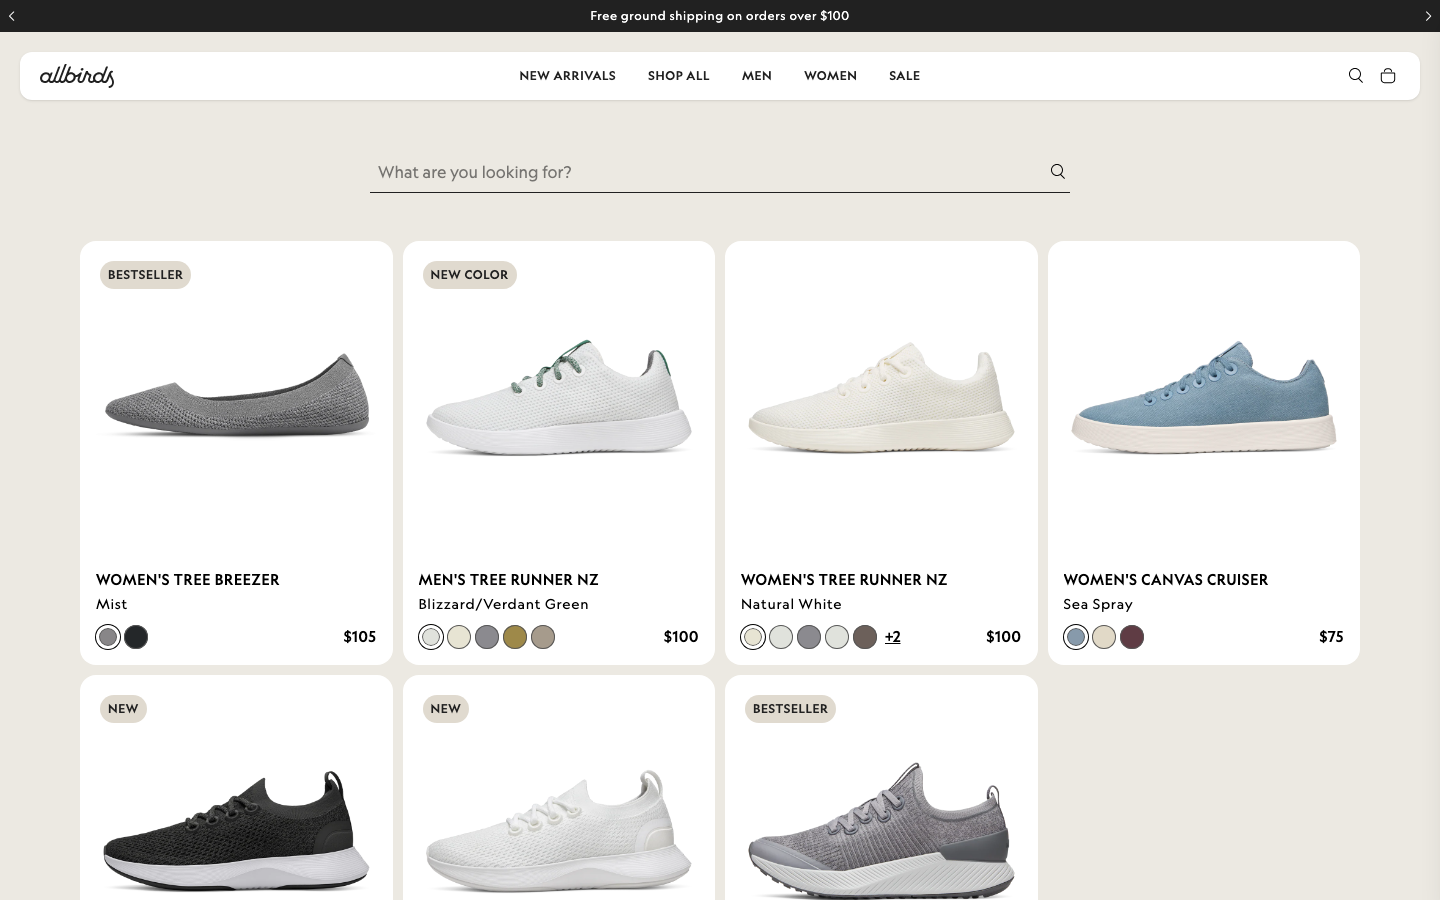
Task: Go to the Sale section
Action: point(904,76)
